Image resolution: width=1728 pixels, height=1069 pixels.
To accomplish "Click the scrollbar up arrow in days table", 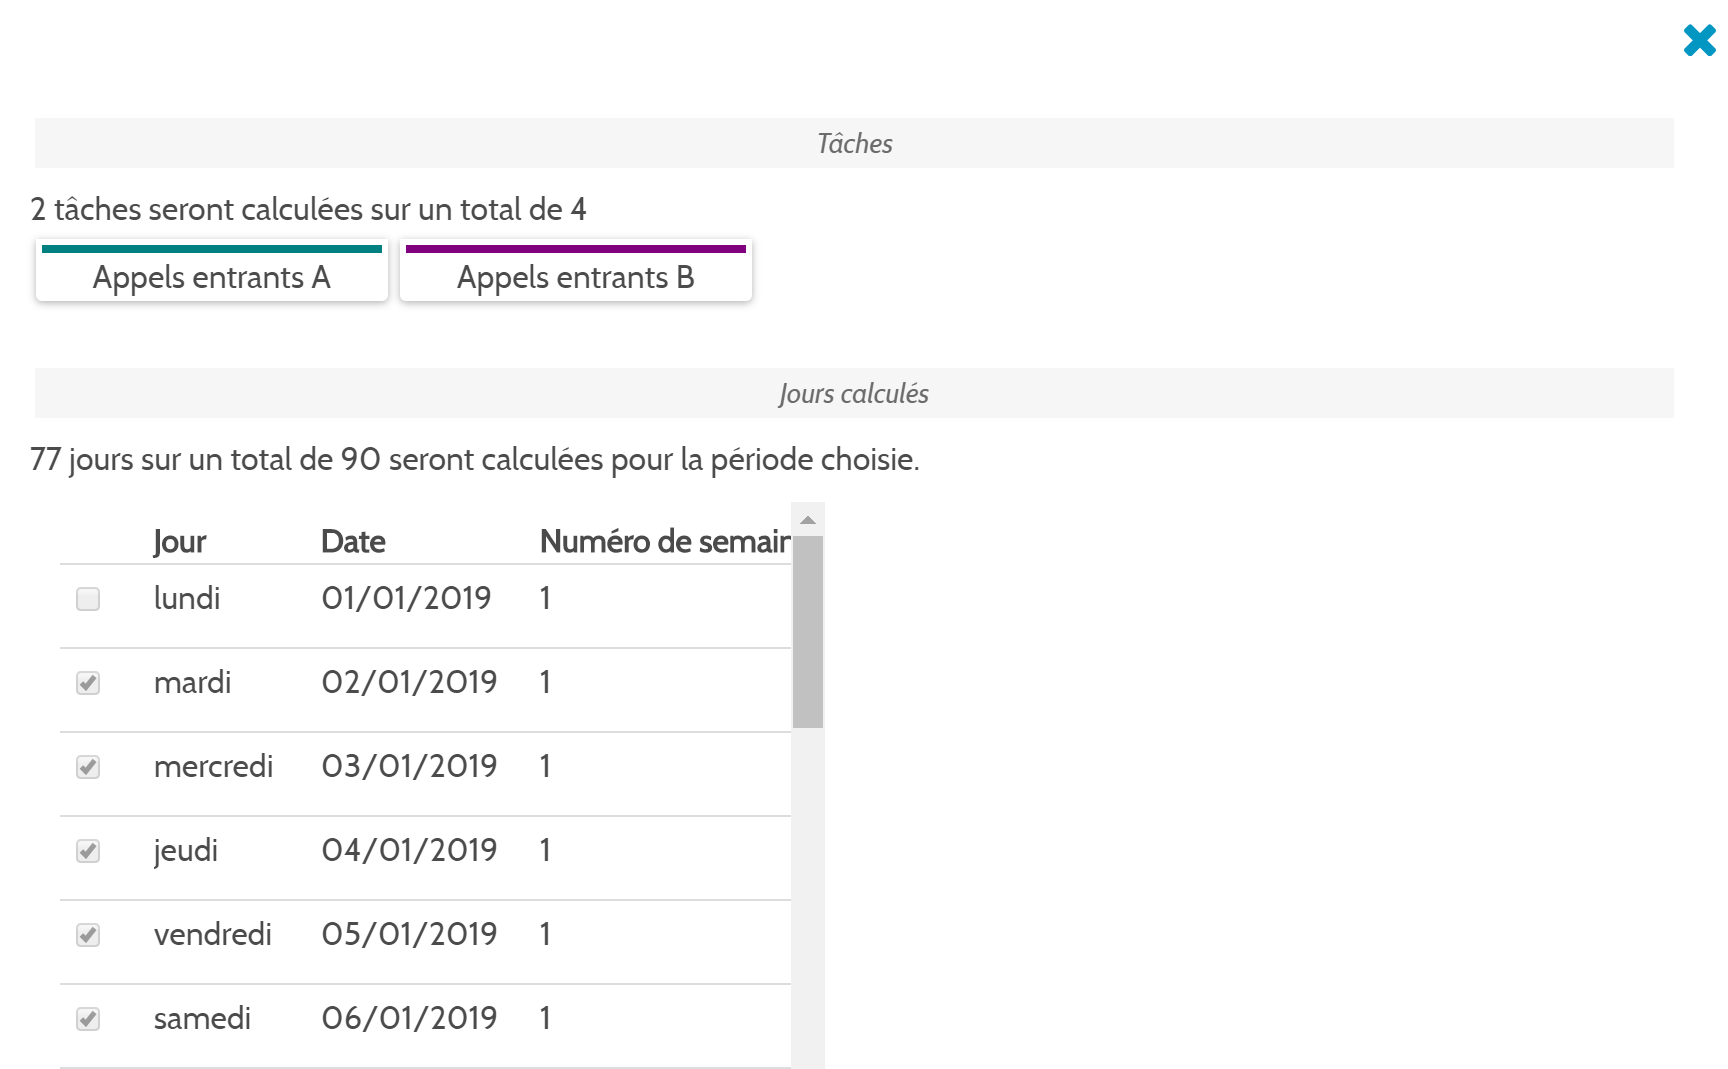I will 808,520.
